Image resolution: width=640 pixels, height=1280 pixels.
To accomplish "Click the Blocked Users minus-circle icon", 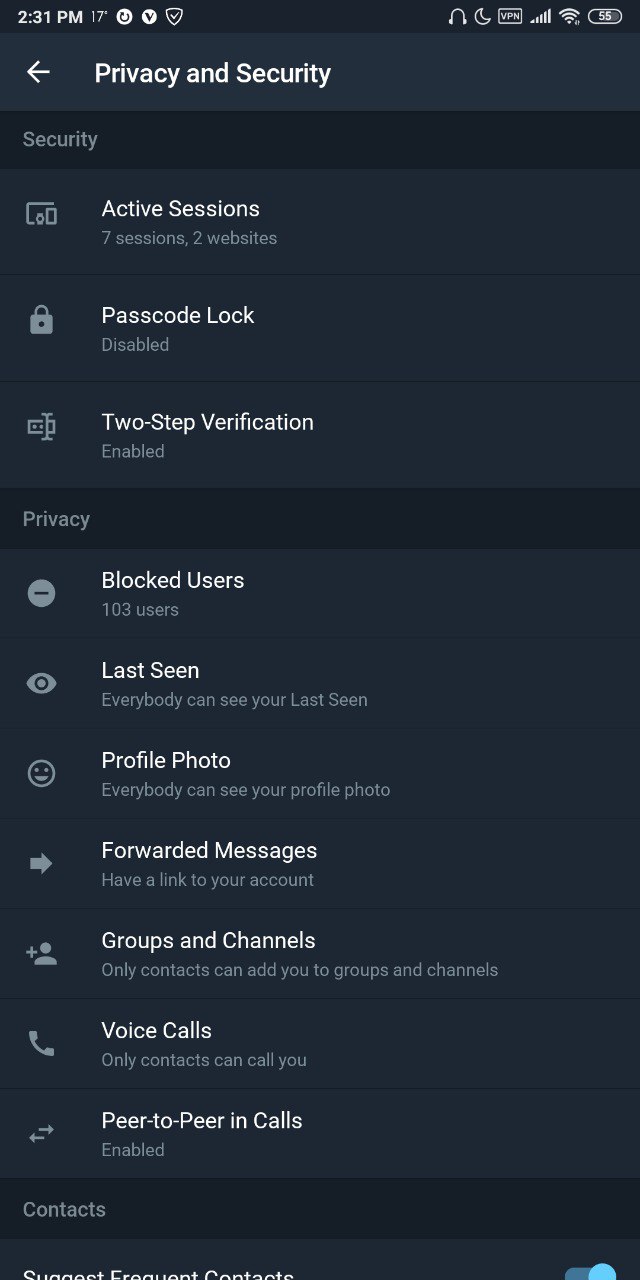I will pyautogui.click(x=41, y=594).
